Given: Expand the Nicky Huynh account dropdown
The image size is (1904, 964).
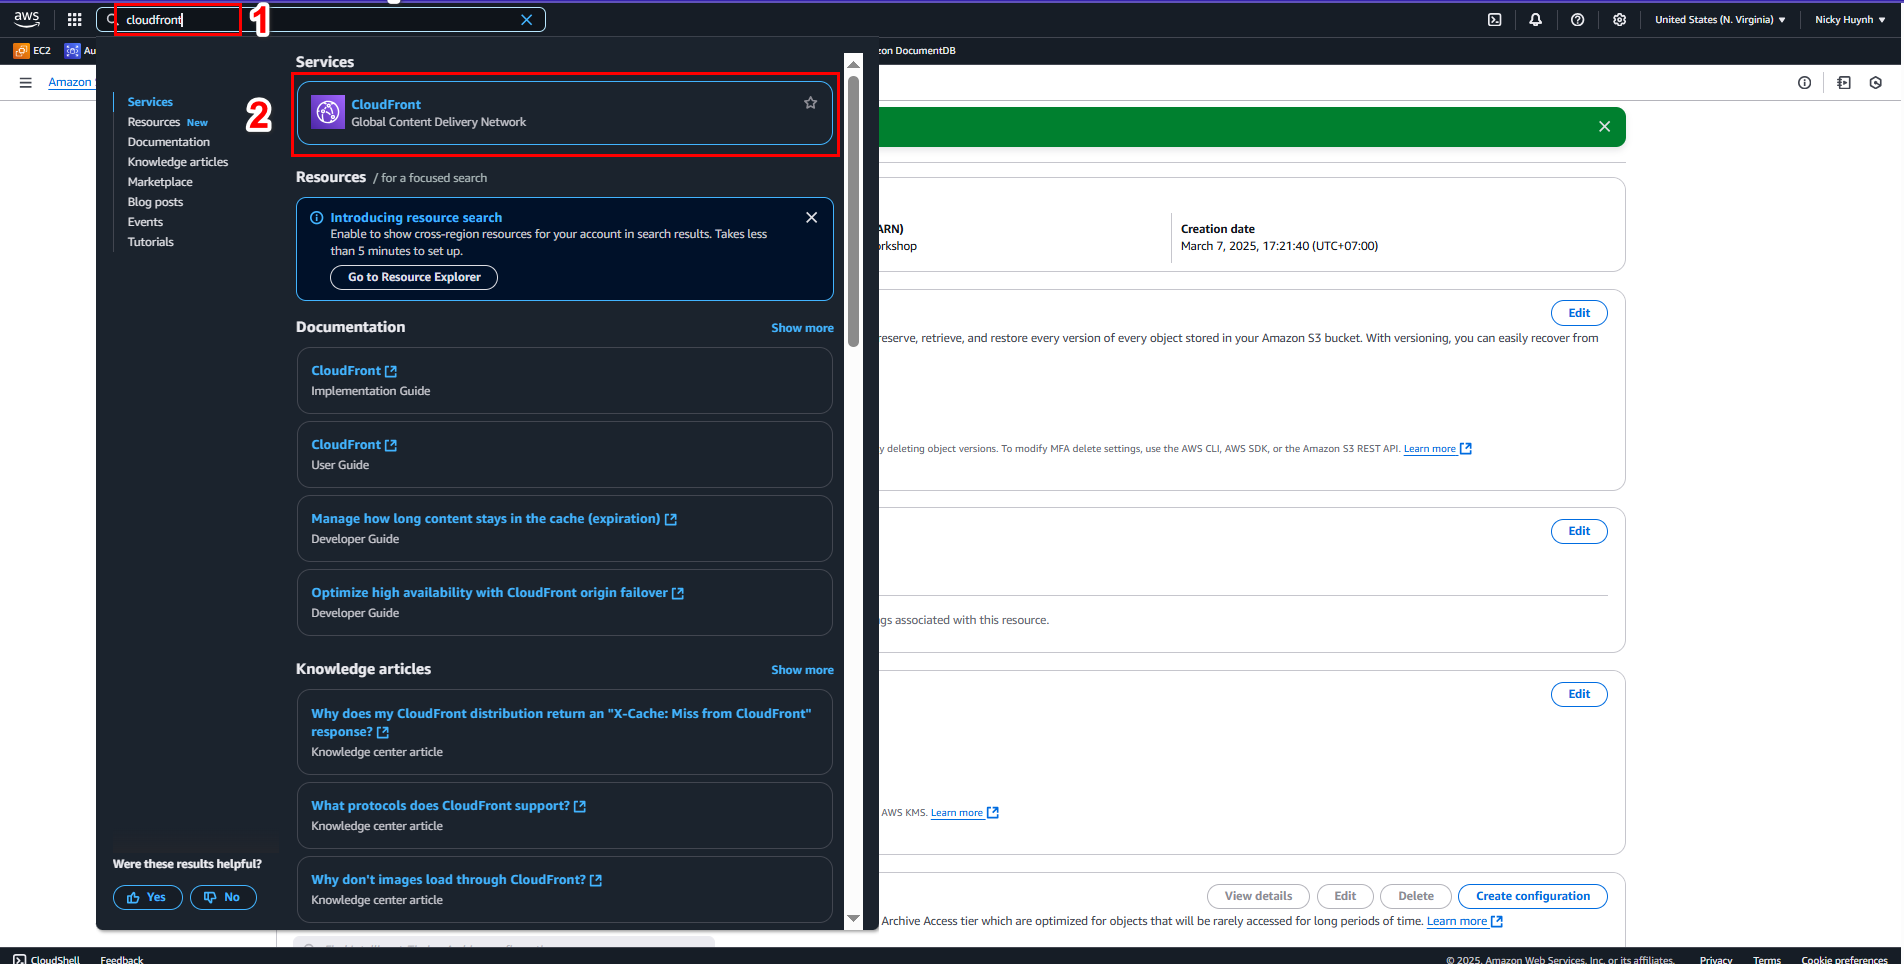Looking at the screenshot, I should coord(1850,19).
